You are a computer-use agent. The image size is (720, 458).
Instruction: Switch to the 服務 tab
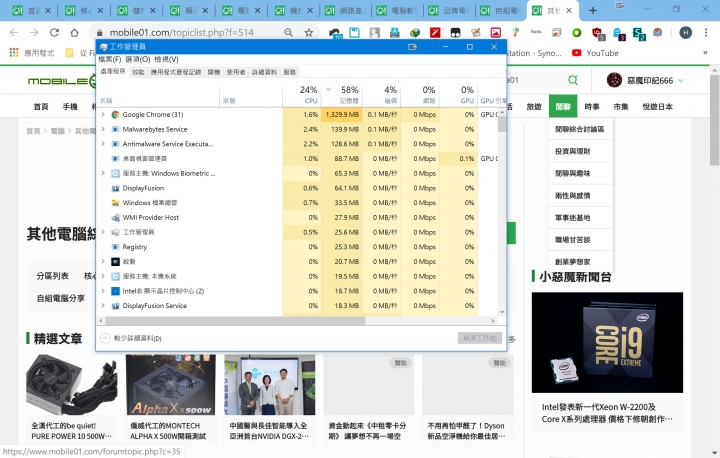point(290,72)
